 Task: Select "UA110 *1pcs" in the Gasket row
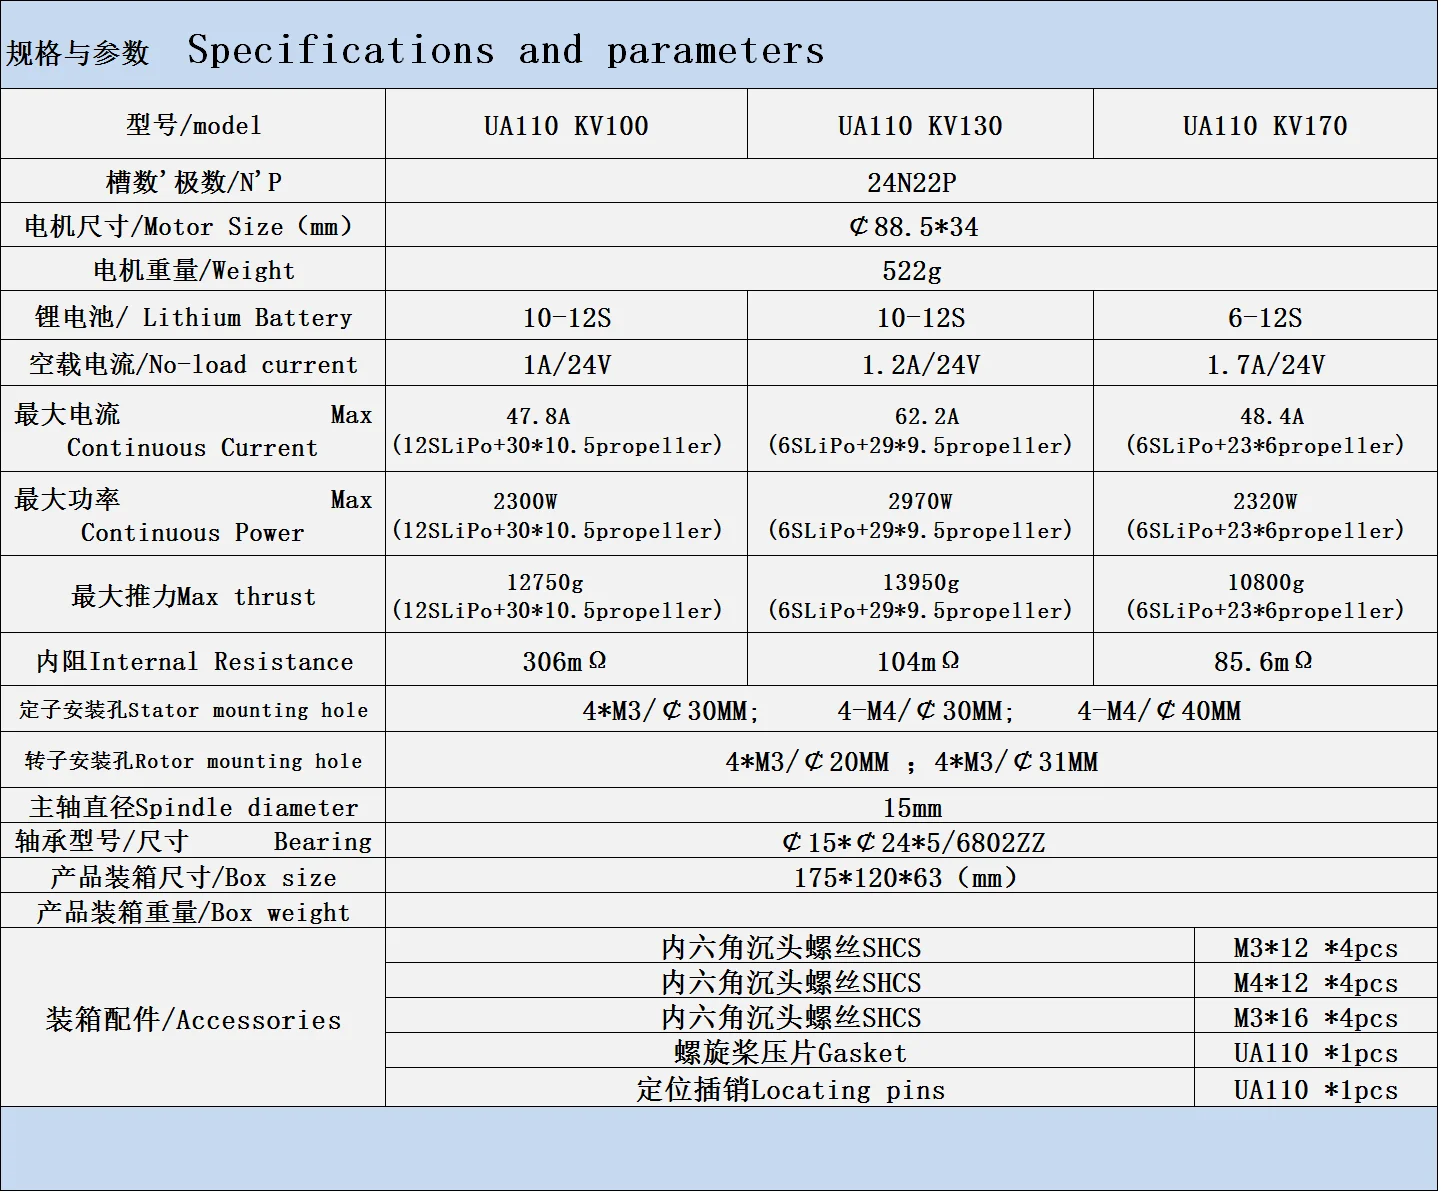click(1316, 1054)
